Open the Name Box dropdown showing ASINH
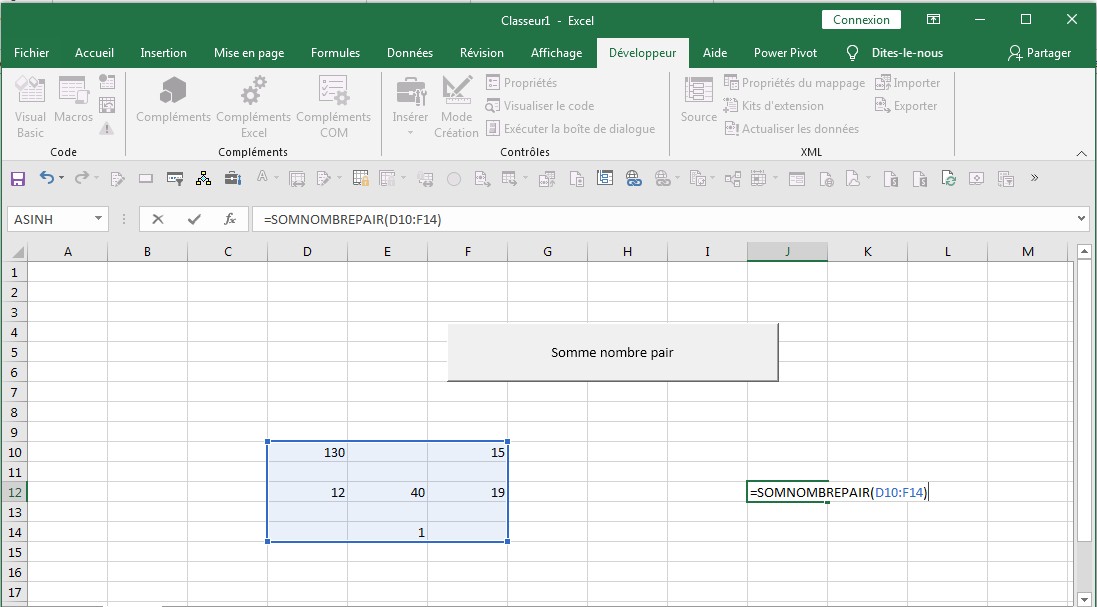The width and height of the screenshot is (1097, 607). pos(97,218)
